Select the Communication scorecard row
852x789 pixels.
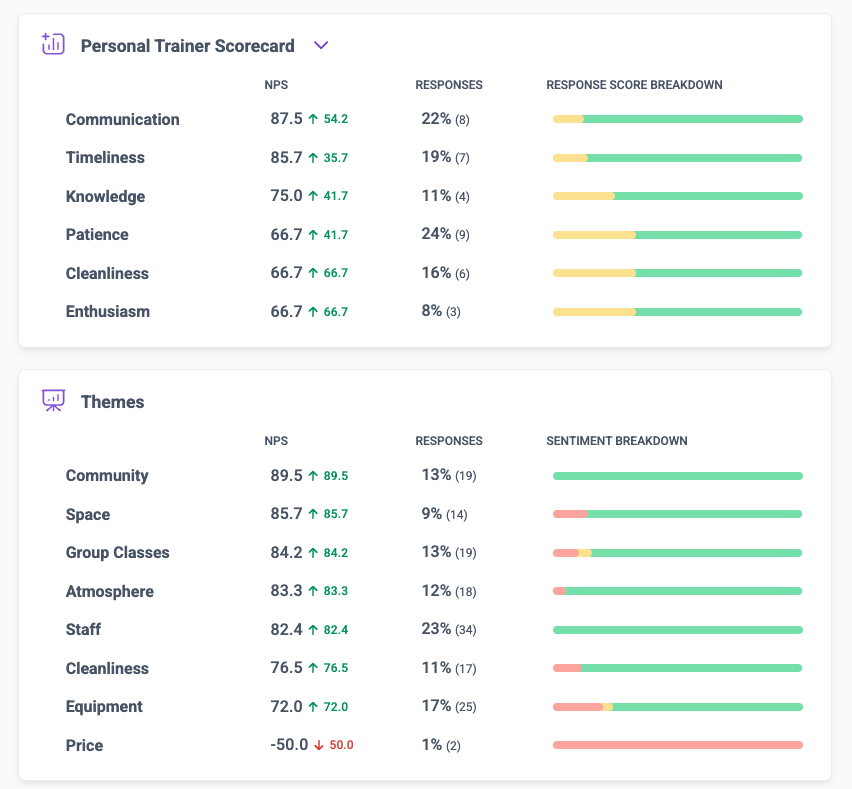[425, 119]
